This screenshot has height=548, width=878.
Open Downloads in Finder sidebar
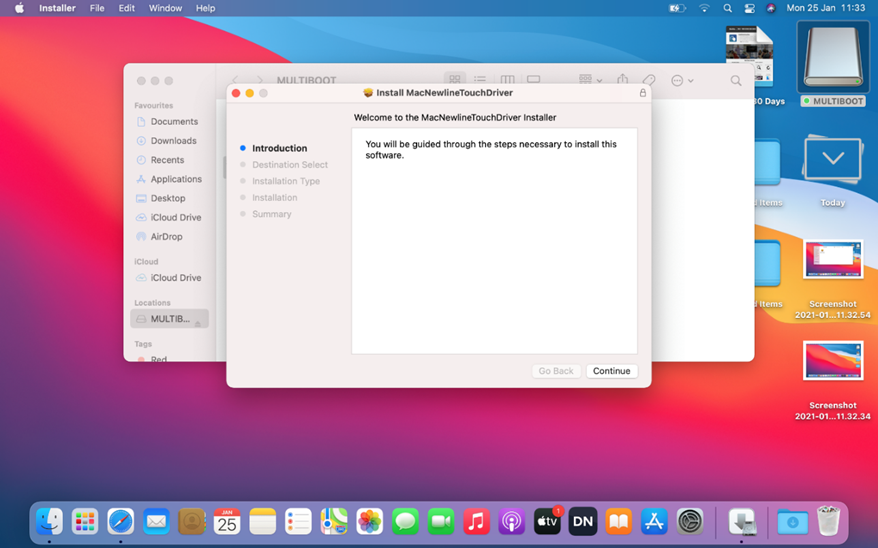tap(173, 141)
